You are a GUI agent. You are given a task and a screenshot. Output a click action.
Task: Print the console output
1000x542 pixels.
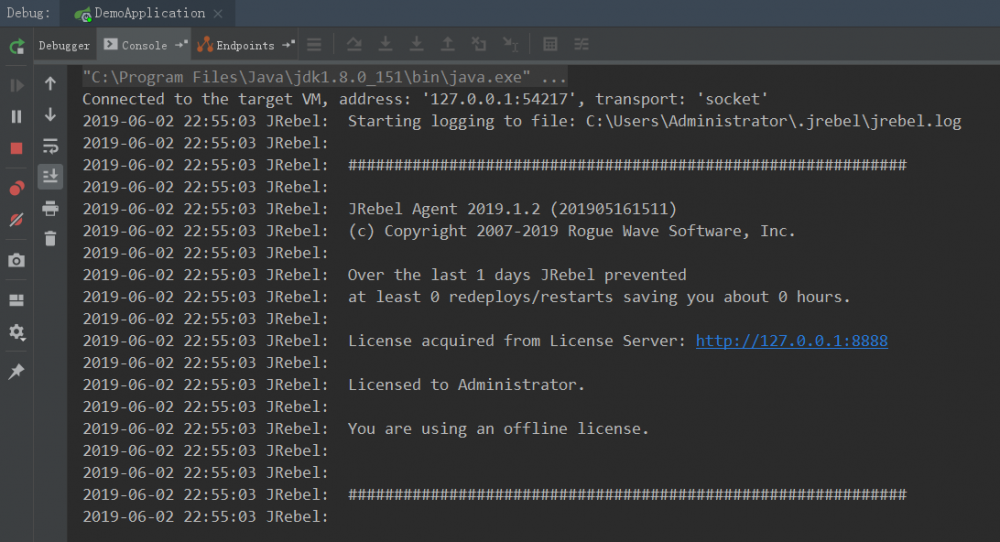click(50, 208)
